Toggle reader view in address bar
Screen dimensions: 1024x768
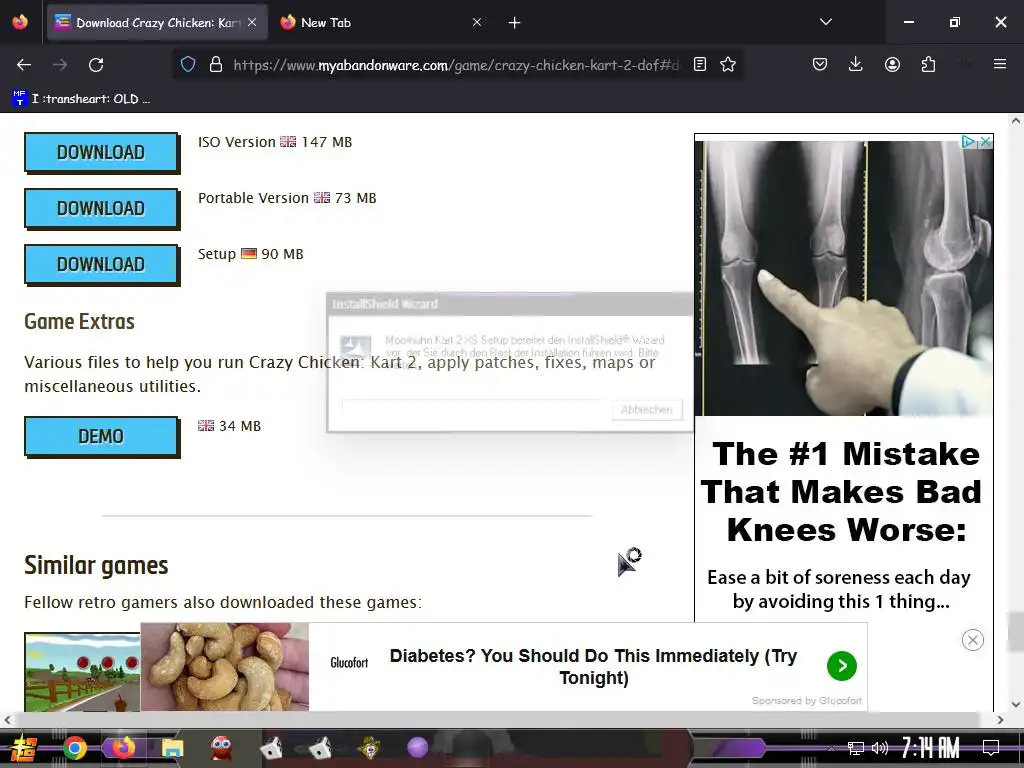(x=699, y=64)
